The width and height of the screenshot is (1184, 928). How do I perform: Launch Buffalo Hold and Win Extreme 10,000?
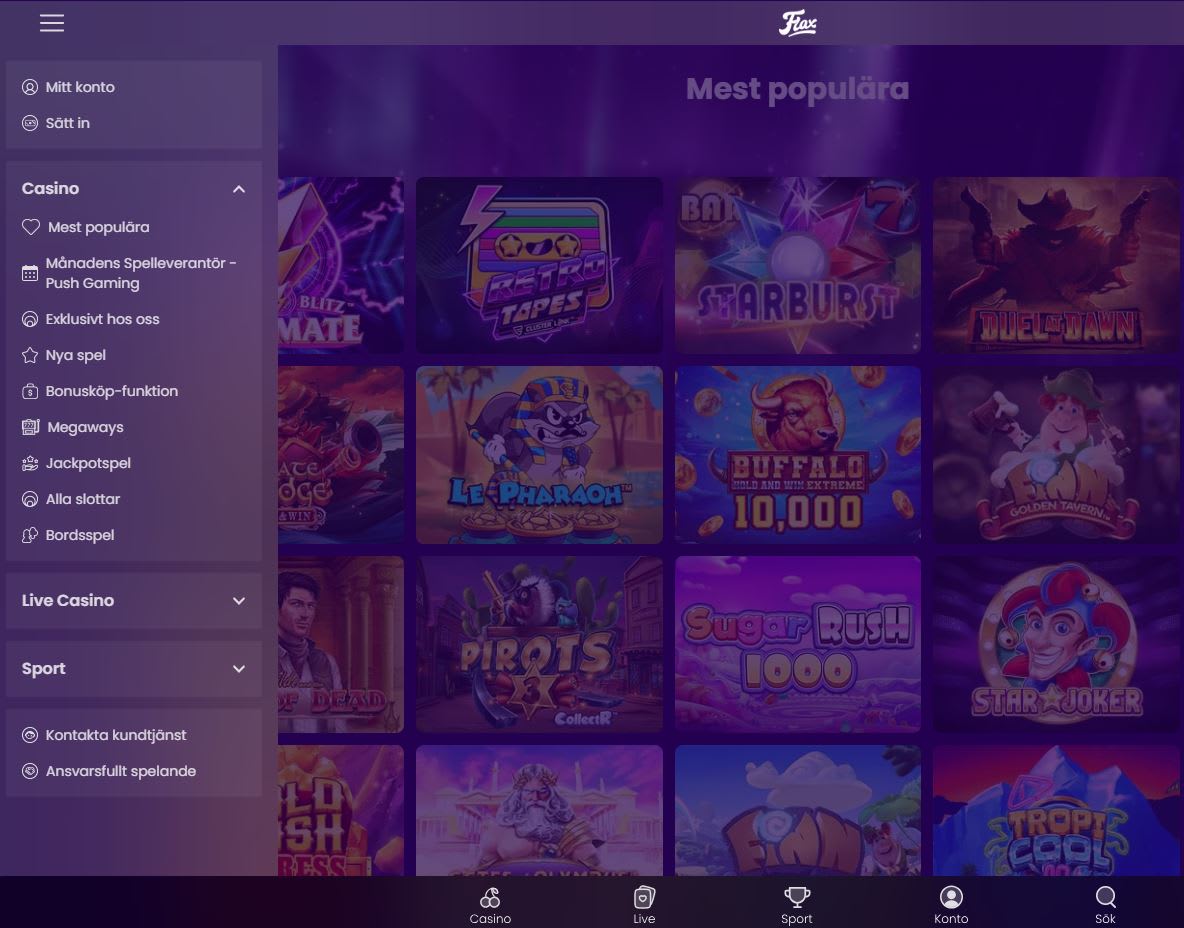(x=797, y=455)
